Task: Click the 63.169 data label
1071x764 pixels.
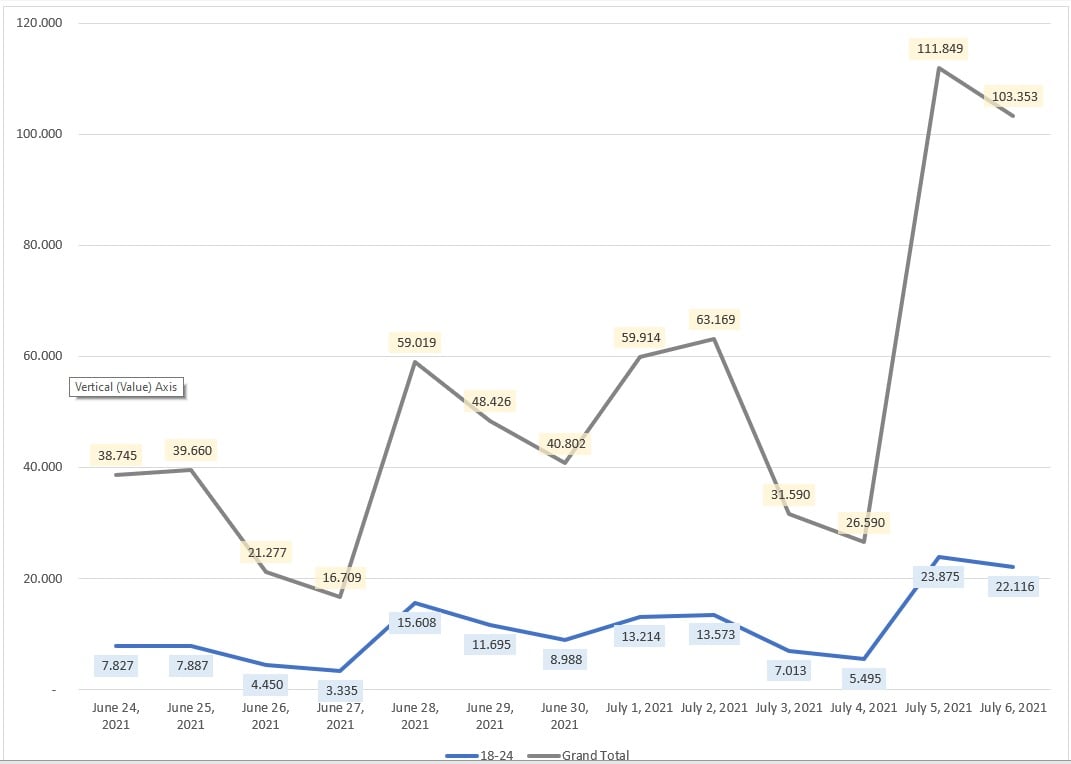Action: click(714, 320)
